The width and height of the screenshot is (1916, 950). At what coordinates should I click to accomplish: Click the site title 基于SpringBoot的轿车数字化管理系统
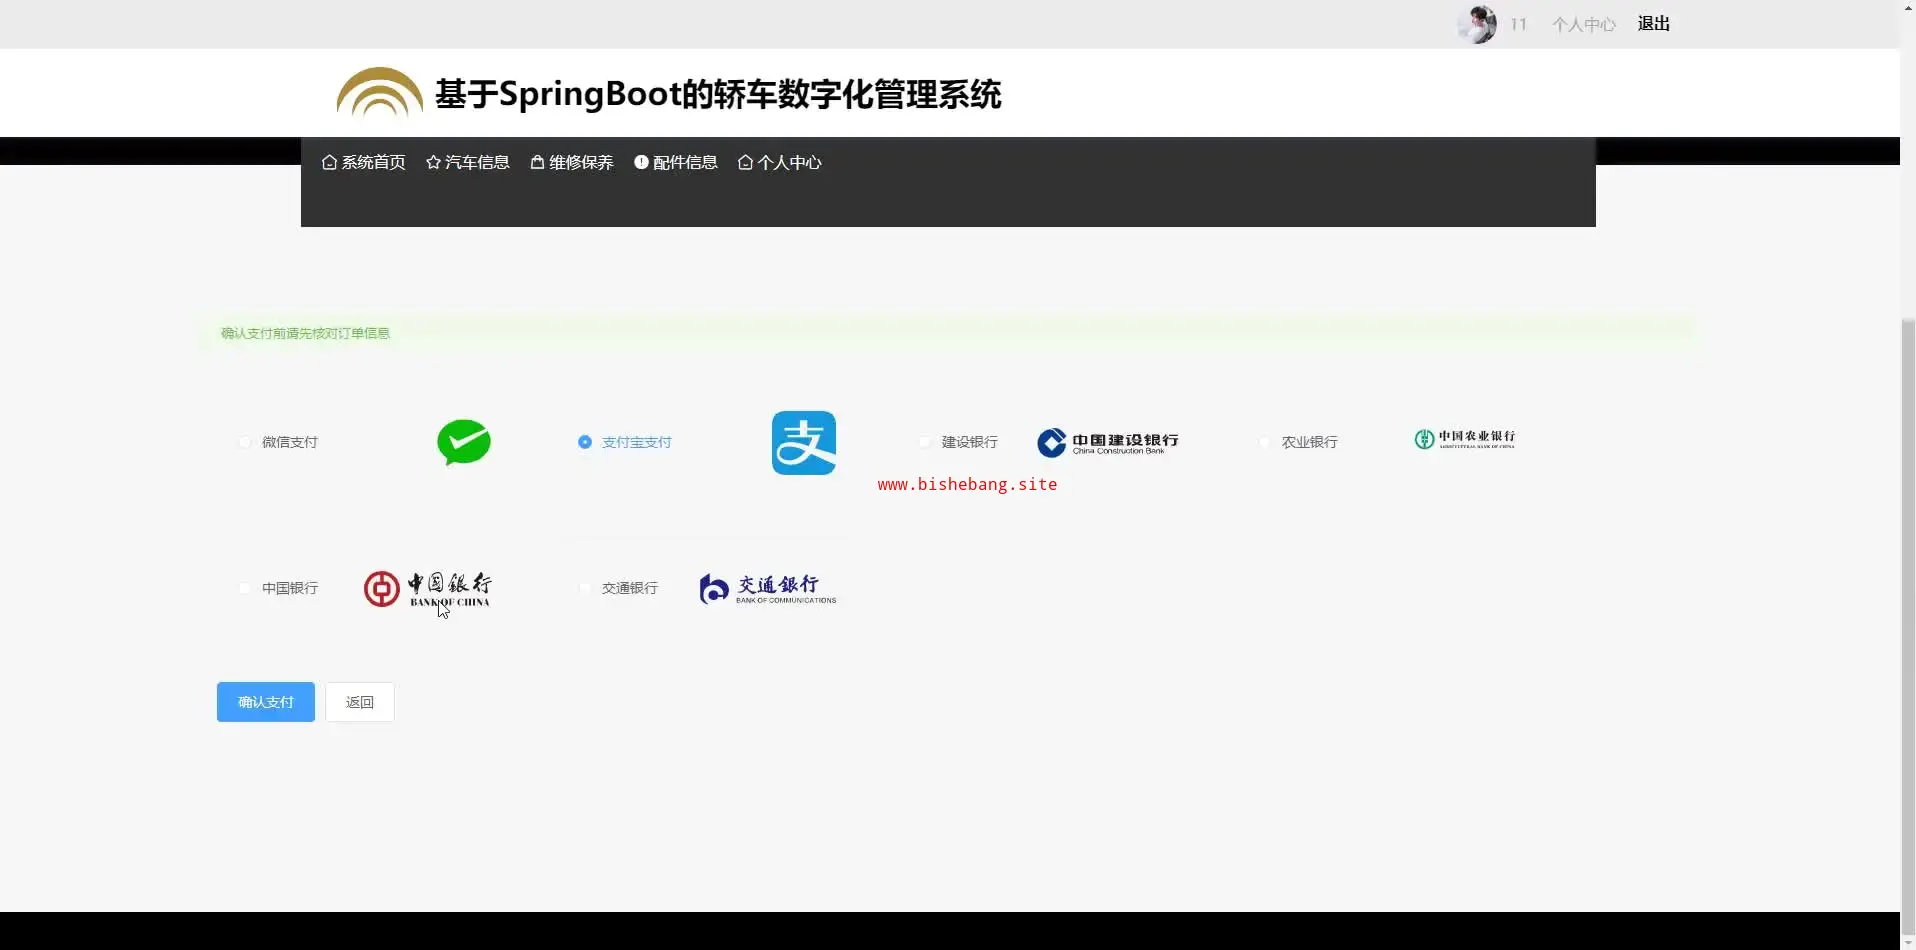(718, 94)
